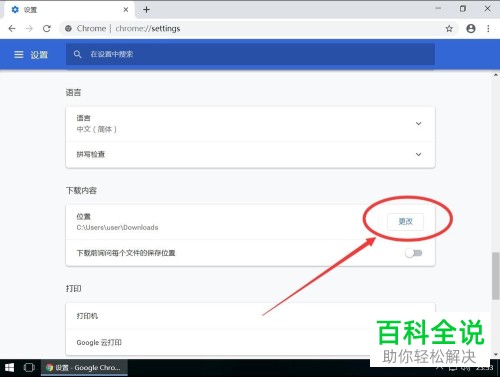Click the search magnifier icon in settings
Viewport: 500px width, 377px height.
(x=77, y=54)
